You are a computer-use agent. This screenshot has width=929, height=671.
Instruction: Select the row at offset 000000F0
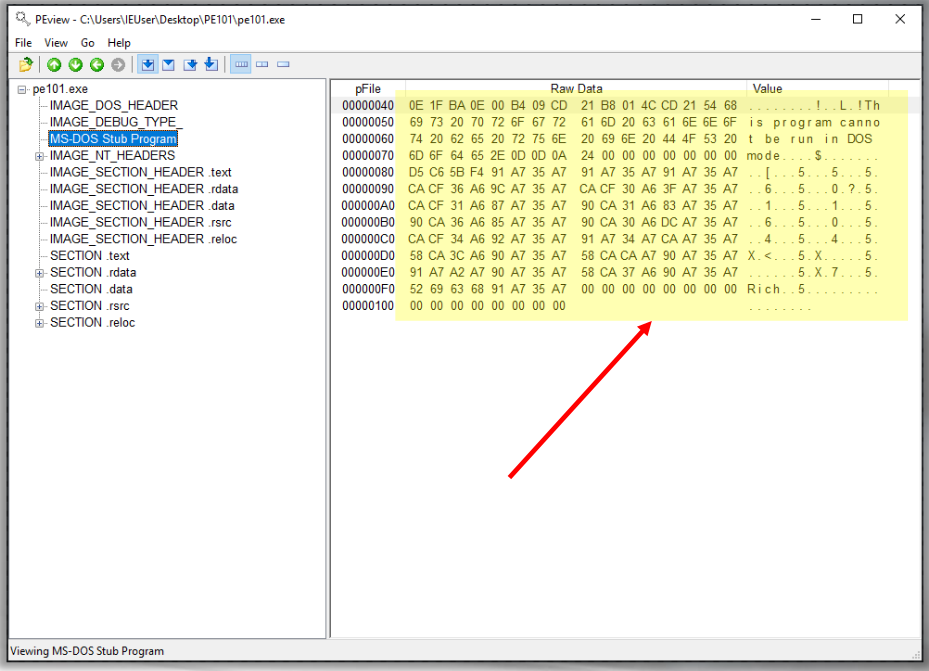pos(625,289)
